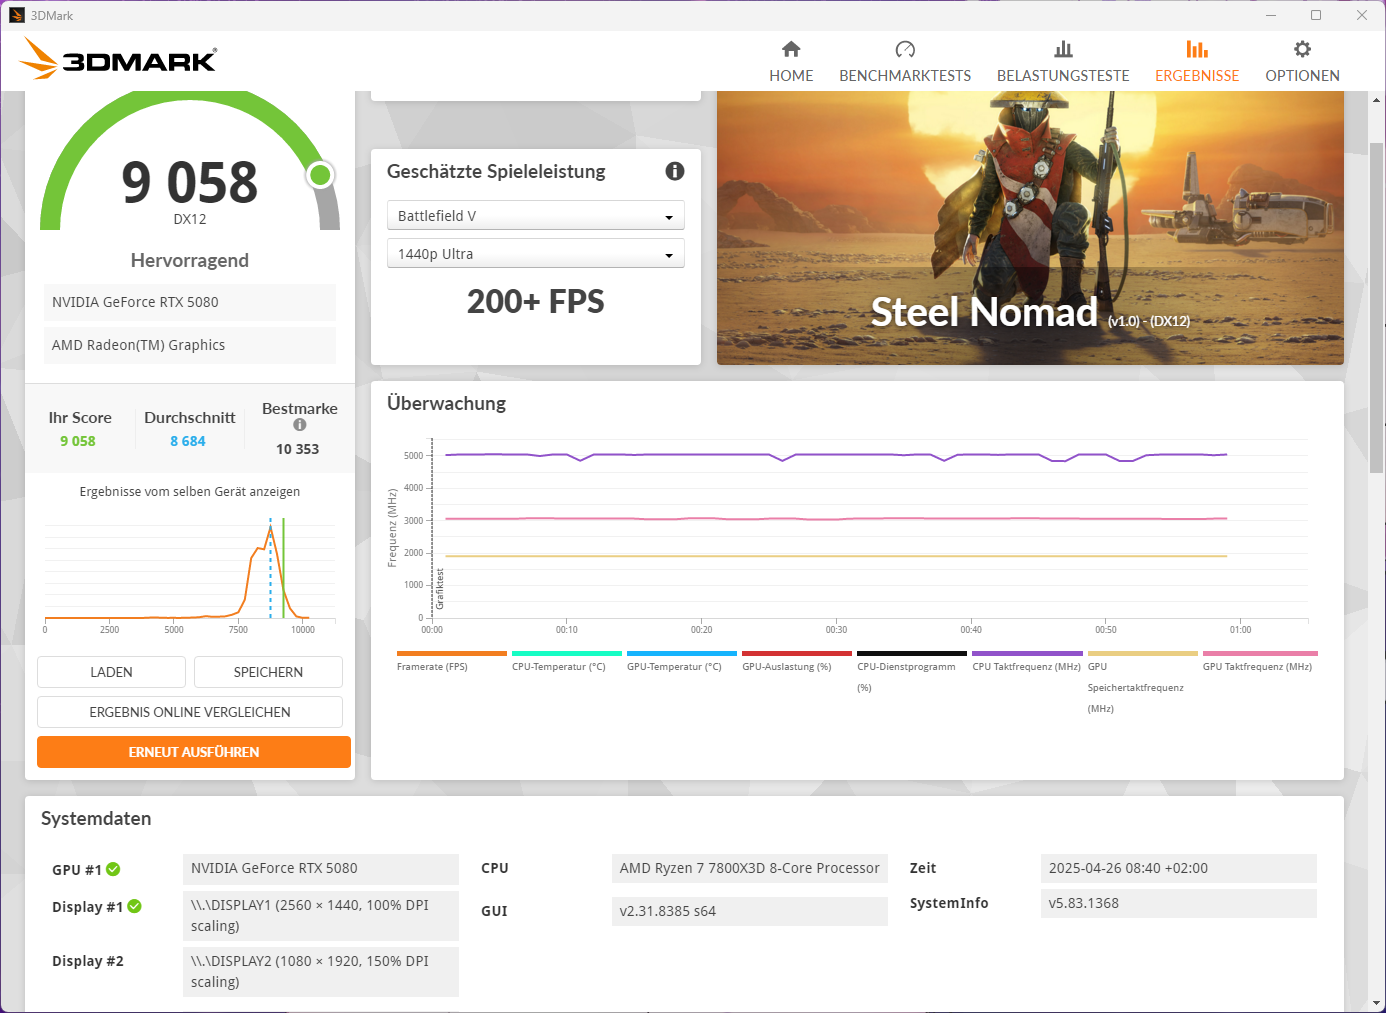Toggle CPU Taktfrequenz (MHz) legend swatch
Viewport: 1386px width, 1013px height.
click(x=1027, y=654)
